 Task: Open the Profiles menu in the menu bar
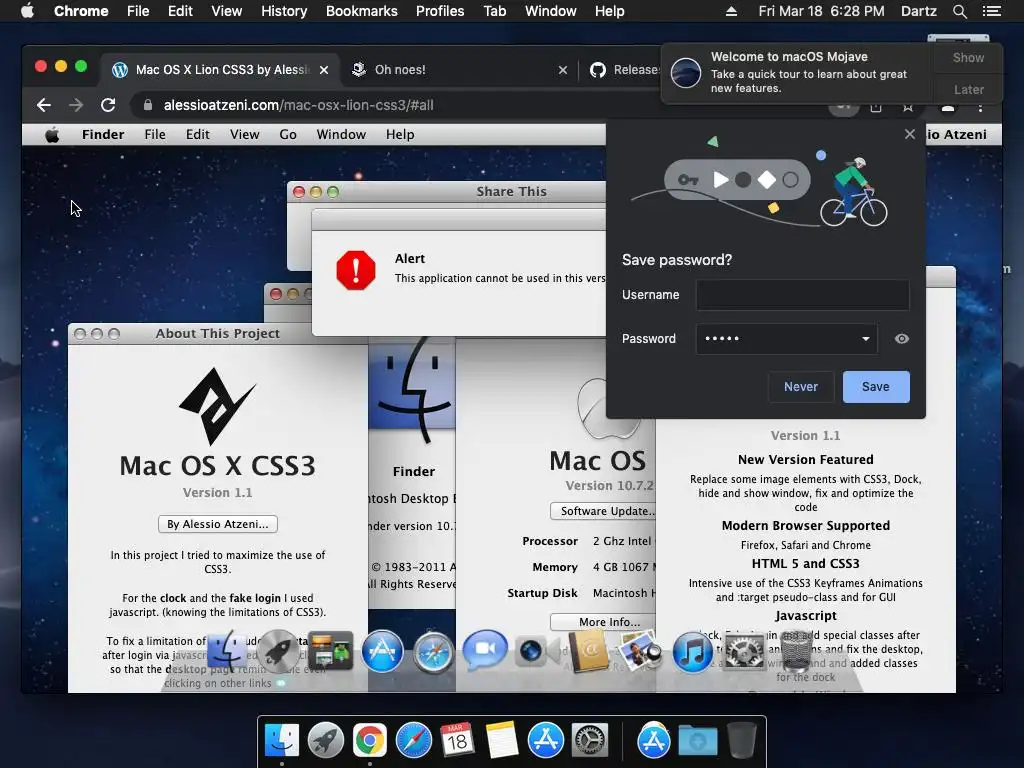pyautogui.click(x=440, y=11)
